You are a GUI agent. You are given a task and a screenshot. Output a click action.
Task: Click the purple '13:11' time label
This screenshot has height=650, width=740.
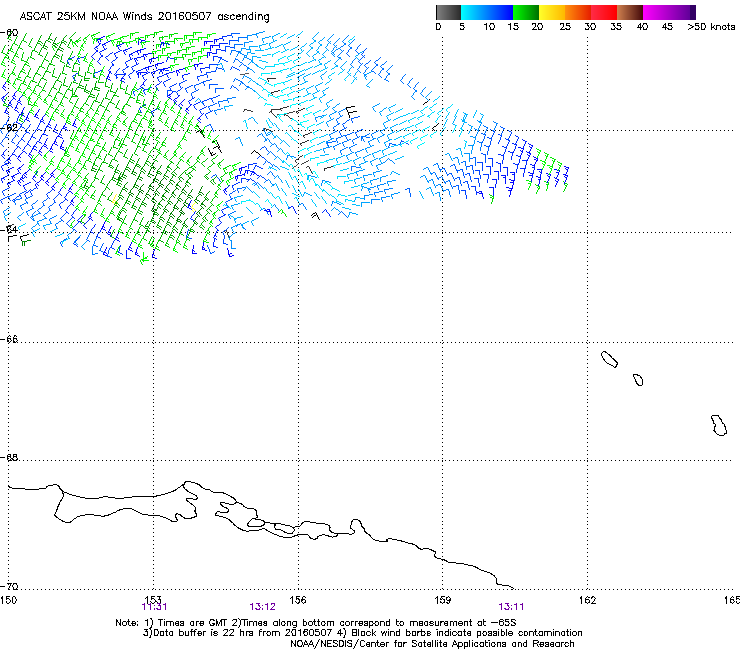coord(511,607)
